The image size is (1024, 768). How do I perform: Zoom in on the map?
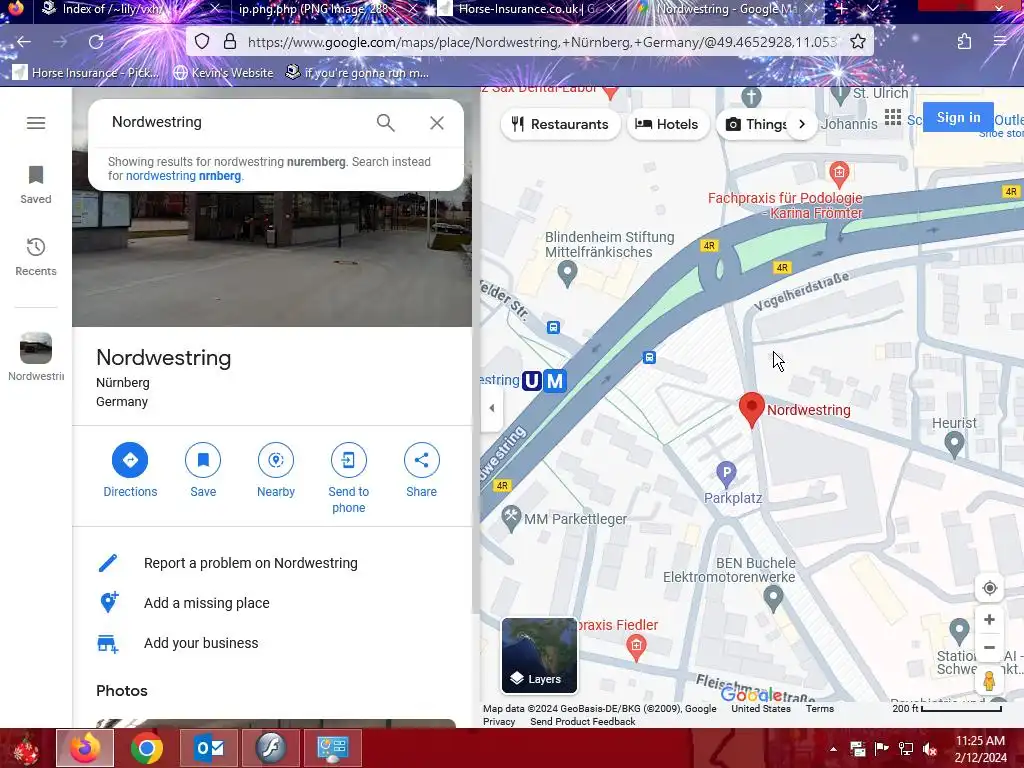(x=989, y=619)
